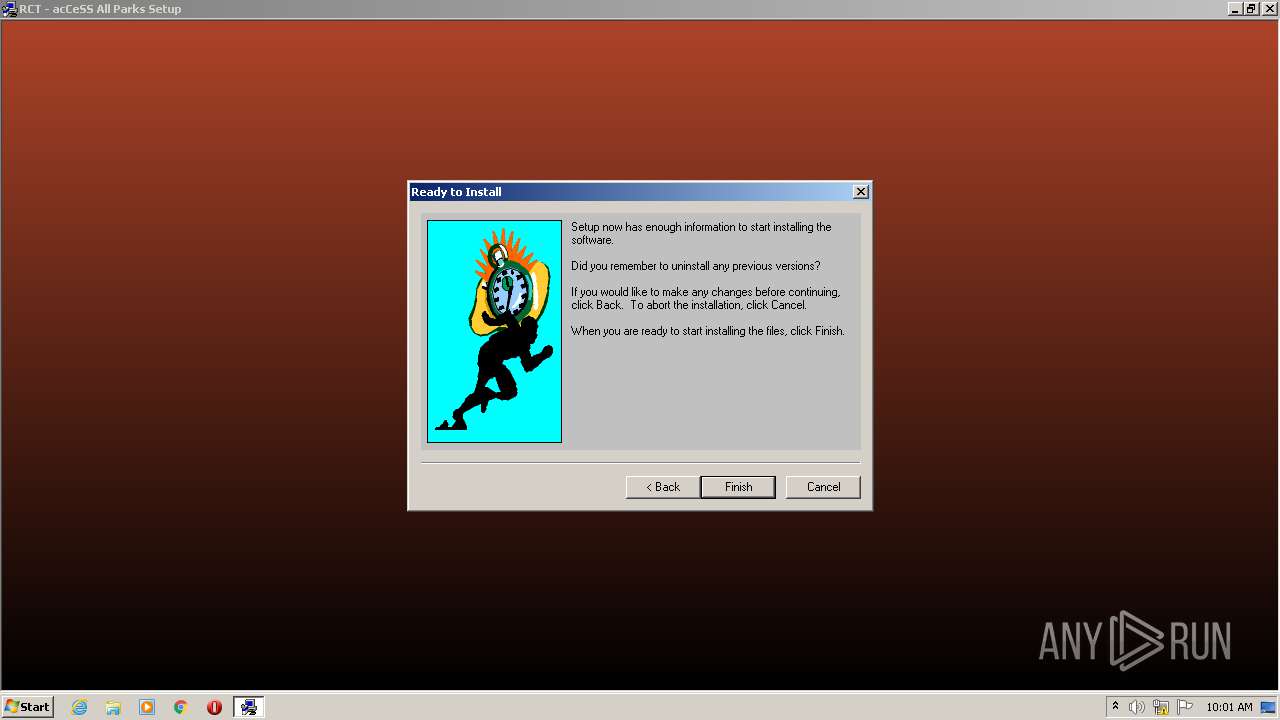Viewport: 1280px width, 720px height.
Task: Show hidden tray icons arrow
Action: click(x=1115, y=707)
